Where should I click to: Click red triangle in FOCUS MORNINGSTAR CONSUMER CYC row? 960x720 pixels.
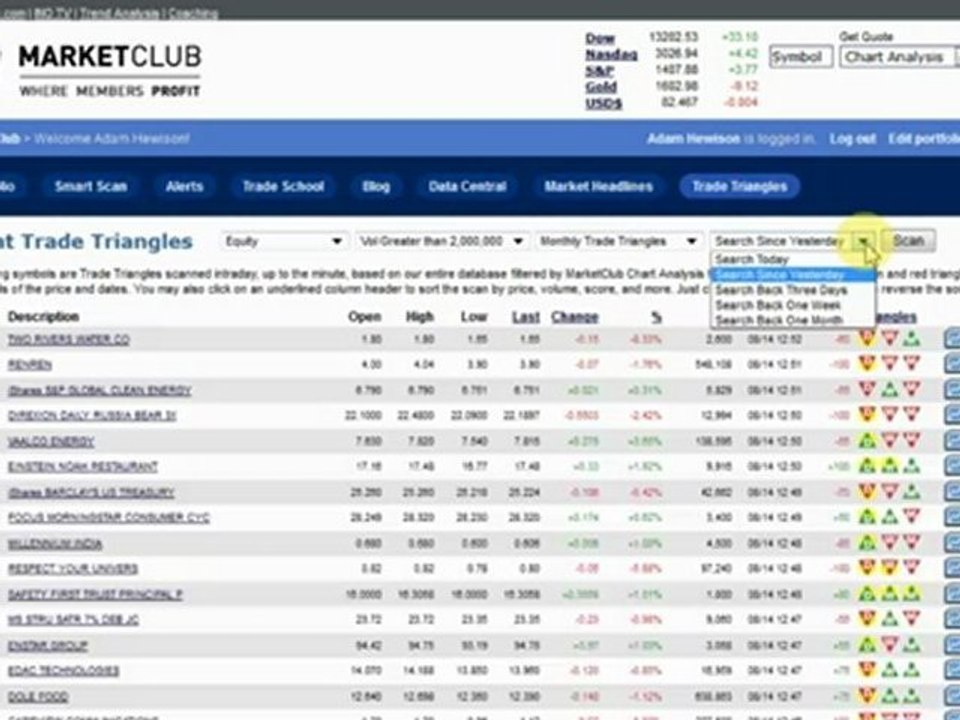click(912, 517)
